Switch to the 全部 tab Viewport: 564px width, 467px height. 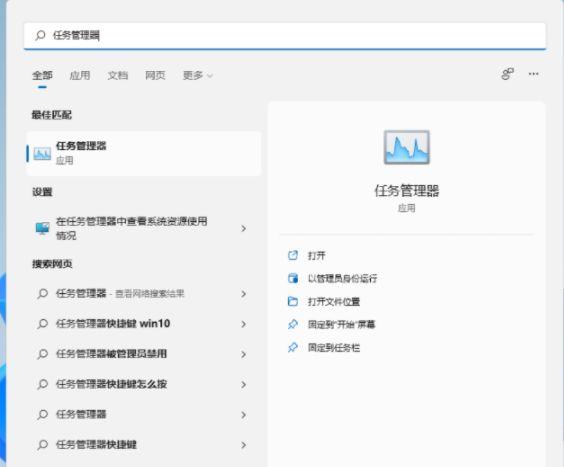point(42,76)
